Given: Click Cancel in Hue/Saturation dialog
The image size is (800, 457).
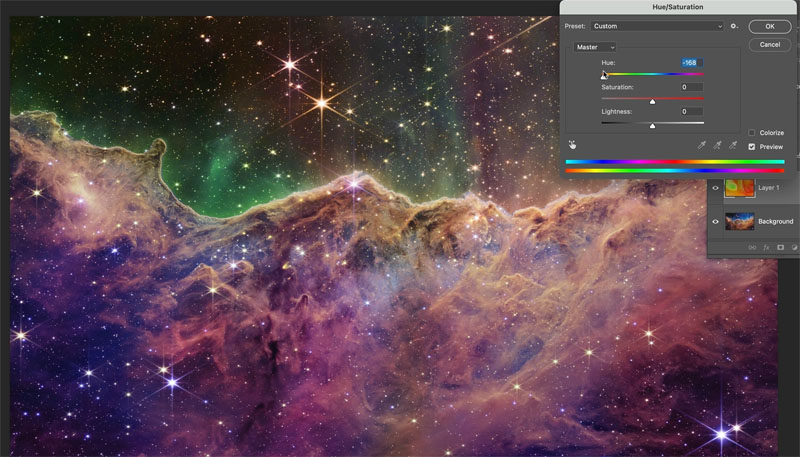Looking at the screenshot, I should point(770,45).
